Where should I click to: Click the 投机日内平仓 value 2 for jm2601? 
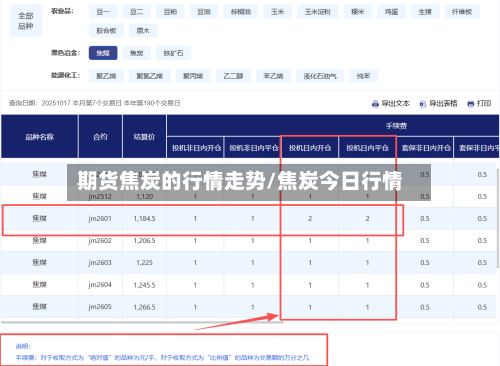(367, 219)
